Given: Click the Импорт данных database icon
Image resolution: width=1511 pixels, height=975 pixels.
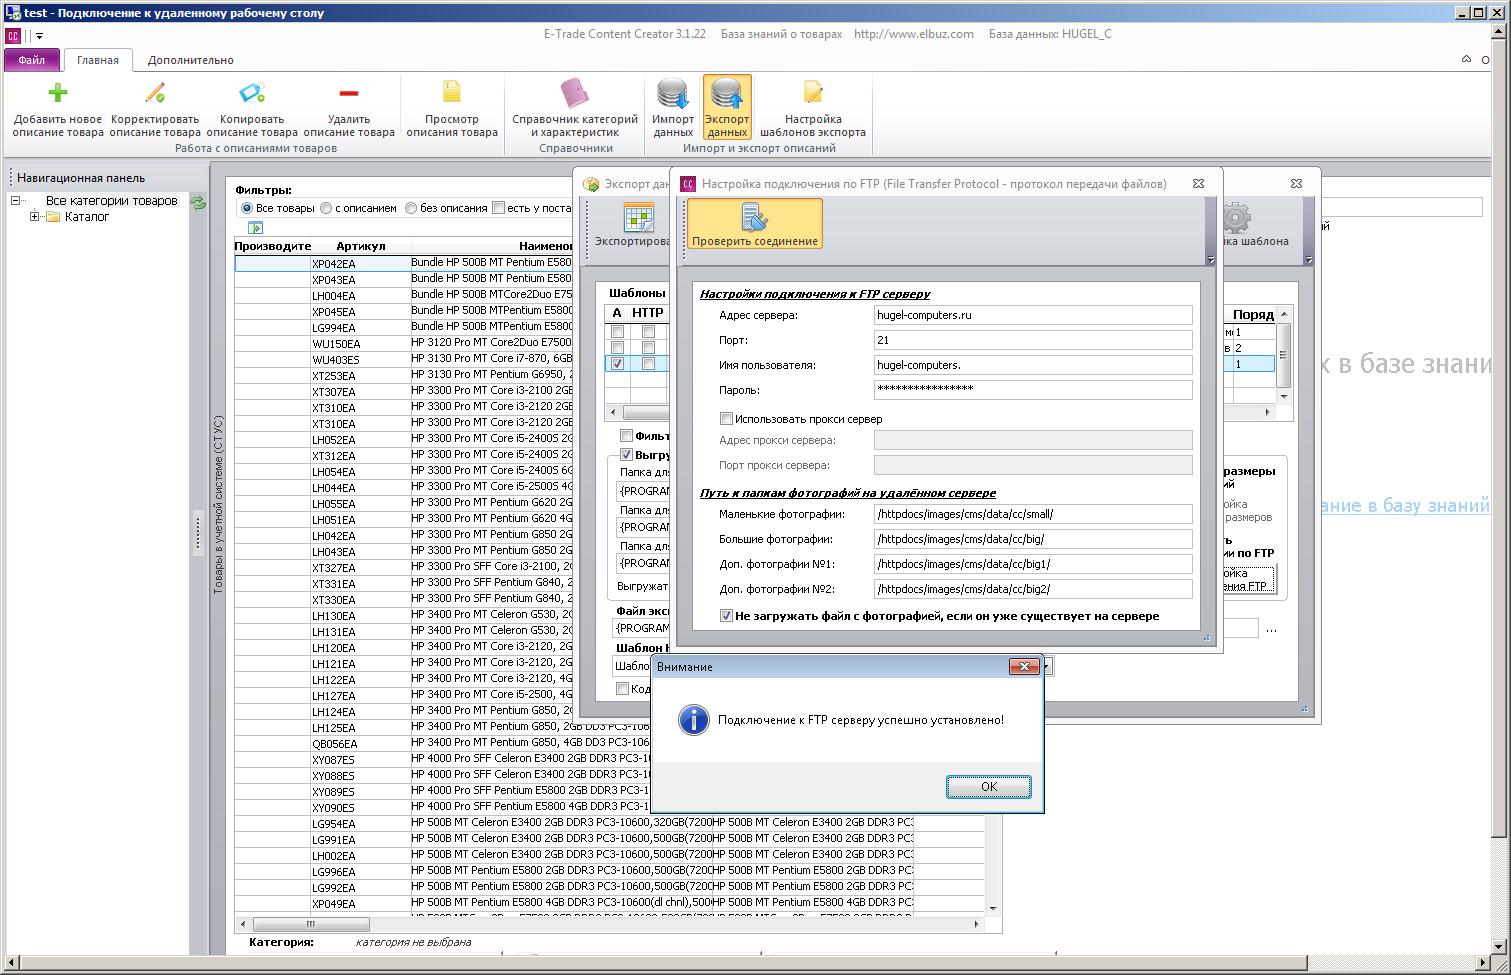Looking at the screenshot, I should pos(673,93).
